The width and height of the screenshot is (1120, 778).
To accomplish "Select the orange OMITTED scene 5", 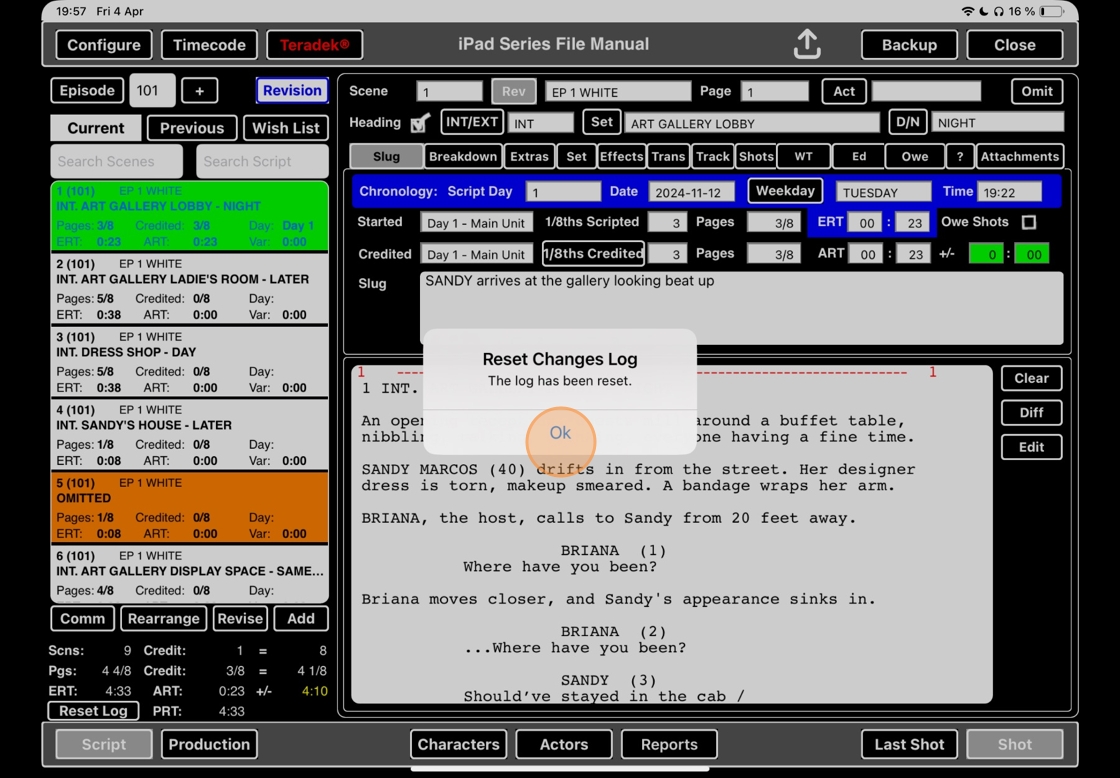I will pos(189,508).
